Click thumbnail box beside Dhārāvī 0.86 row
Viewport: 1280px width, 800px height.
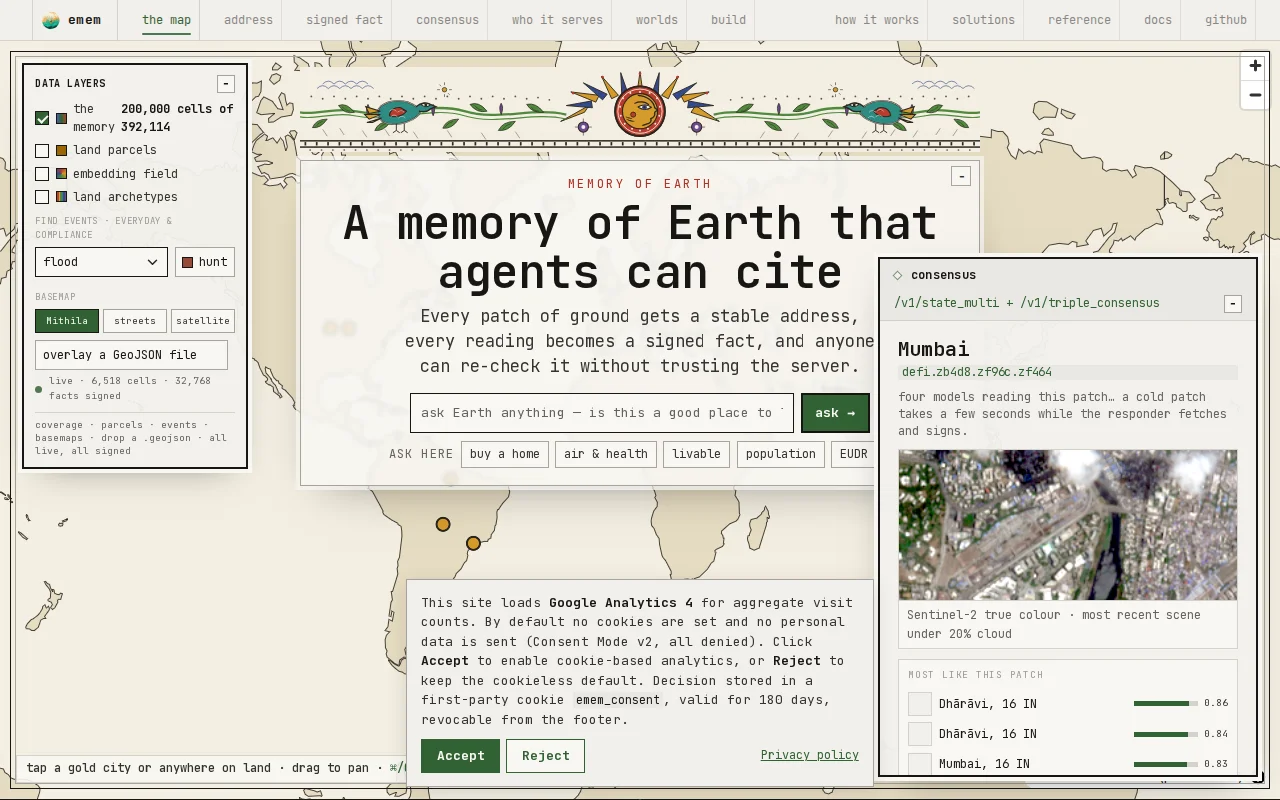920,704
